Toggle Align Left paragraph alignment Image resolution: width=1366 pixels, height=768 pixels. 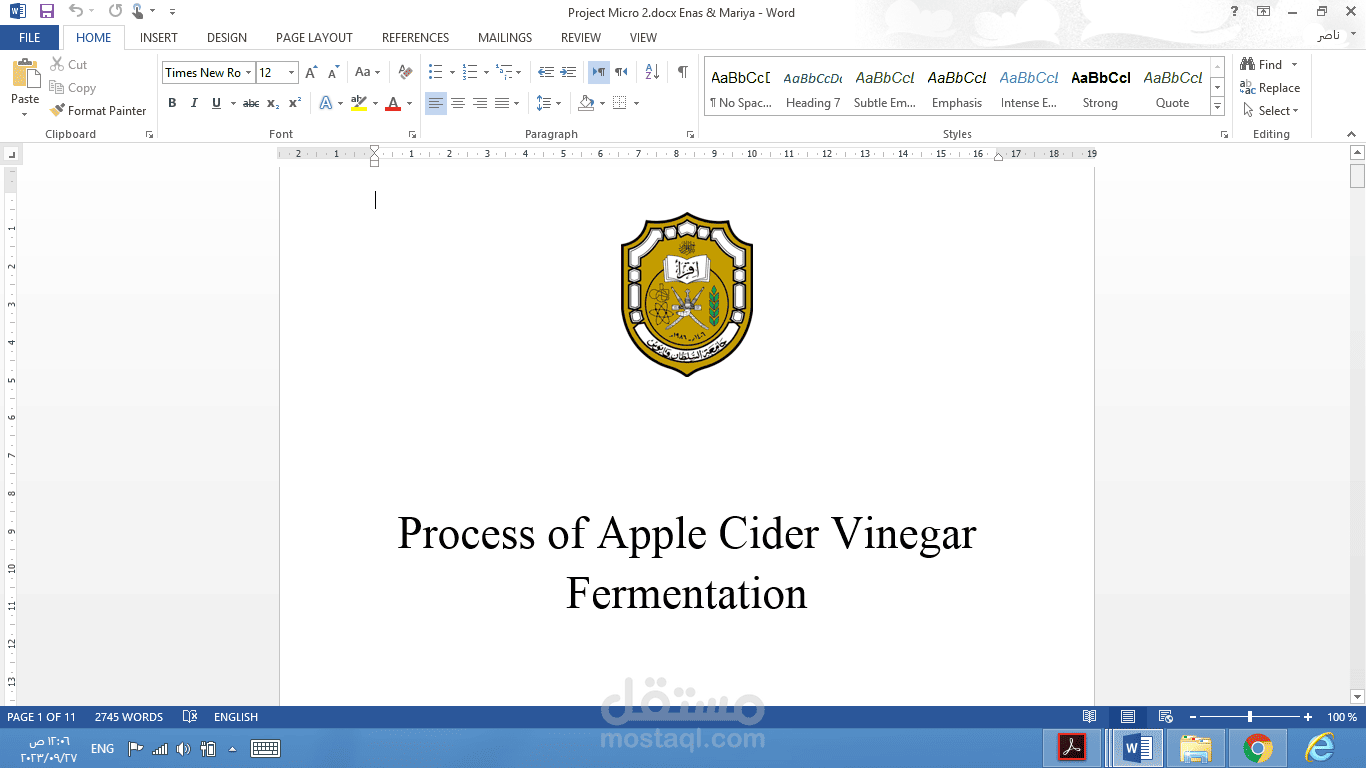(436, 103)
